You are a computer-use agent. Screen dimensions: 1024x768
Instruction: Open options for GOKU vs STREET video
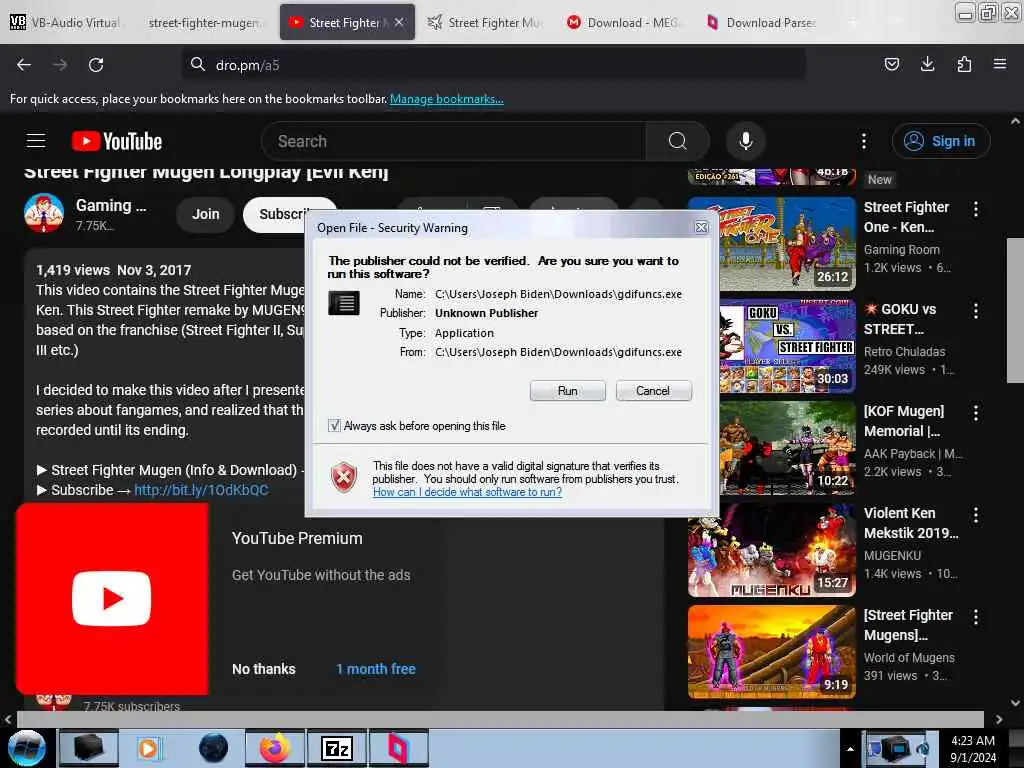976,311
